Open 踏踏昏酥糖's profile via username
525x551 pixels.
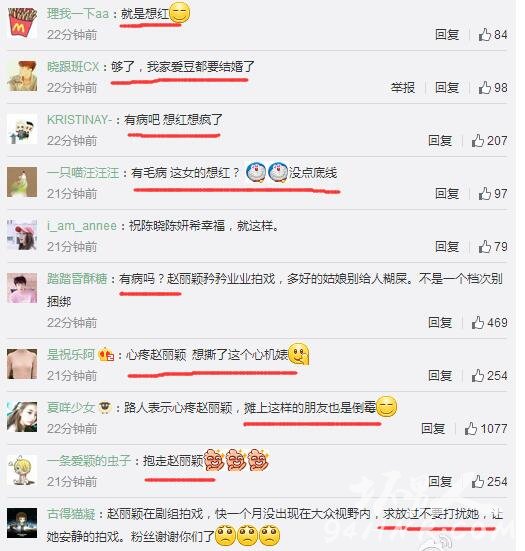click(77, 279)
